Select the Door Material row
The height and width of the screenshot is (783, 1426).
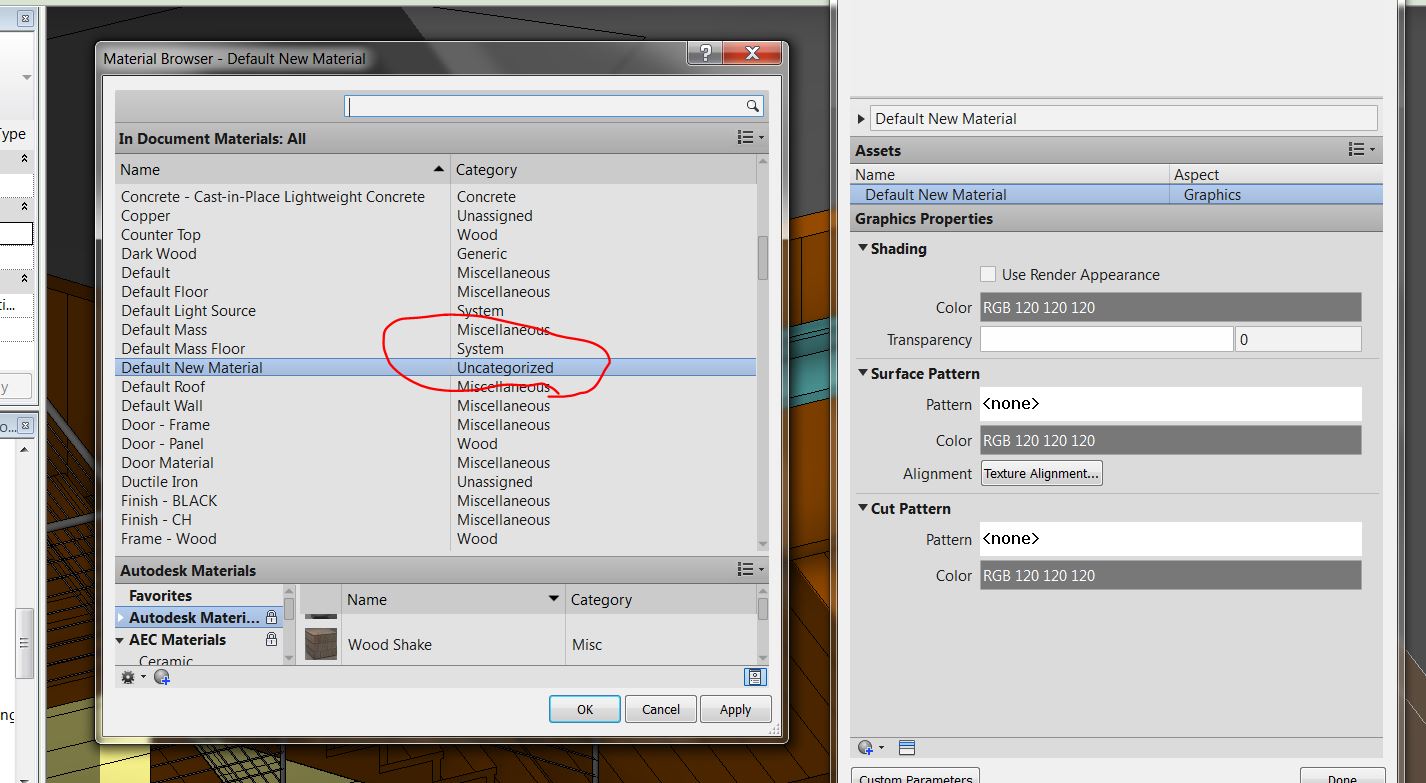coord(435,462)
